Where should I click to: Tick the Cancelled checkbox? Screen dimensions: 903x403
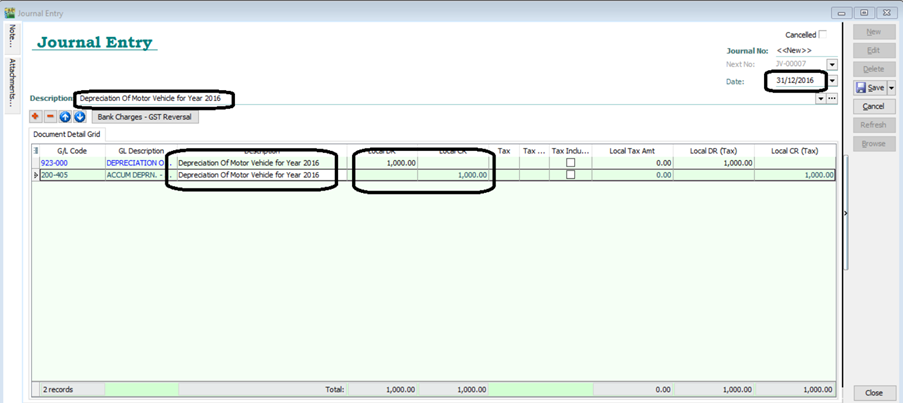[x=823, y=34]
